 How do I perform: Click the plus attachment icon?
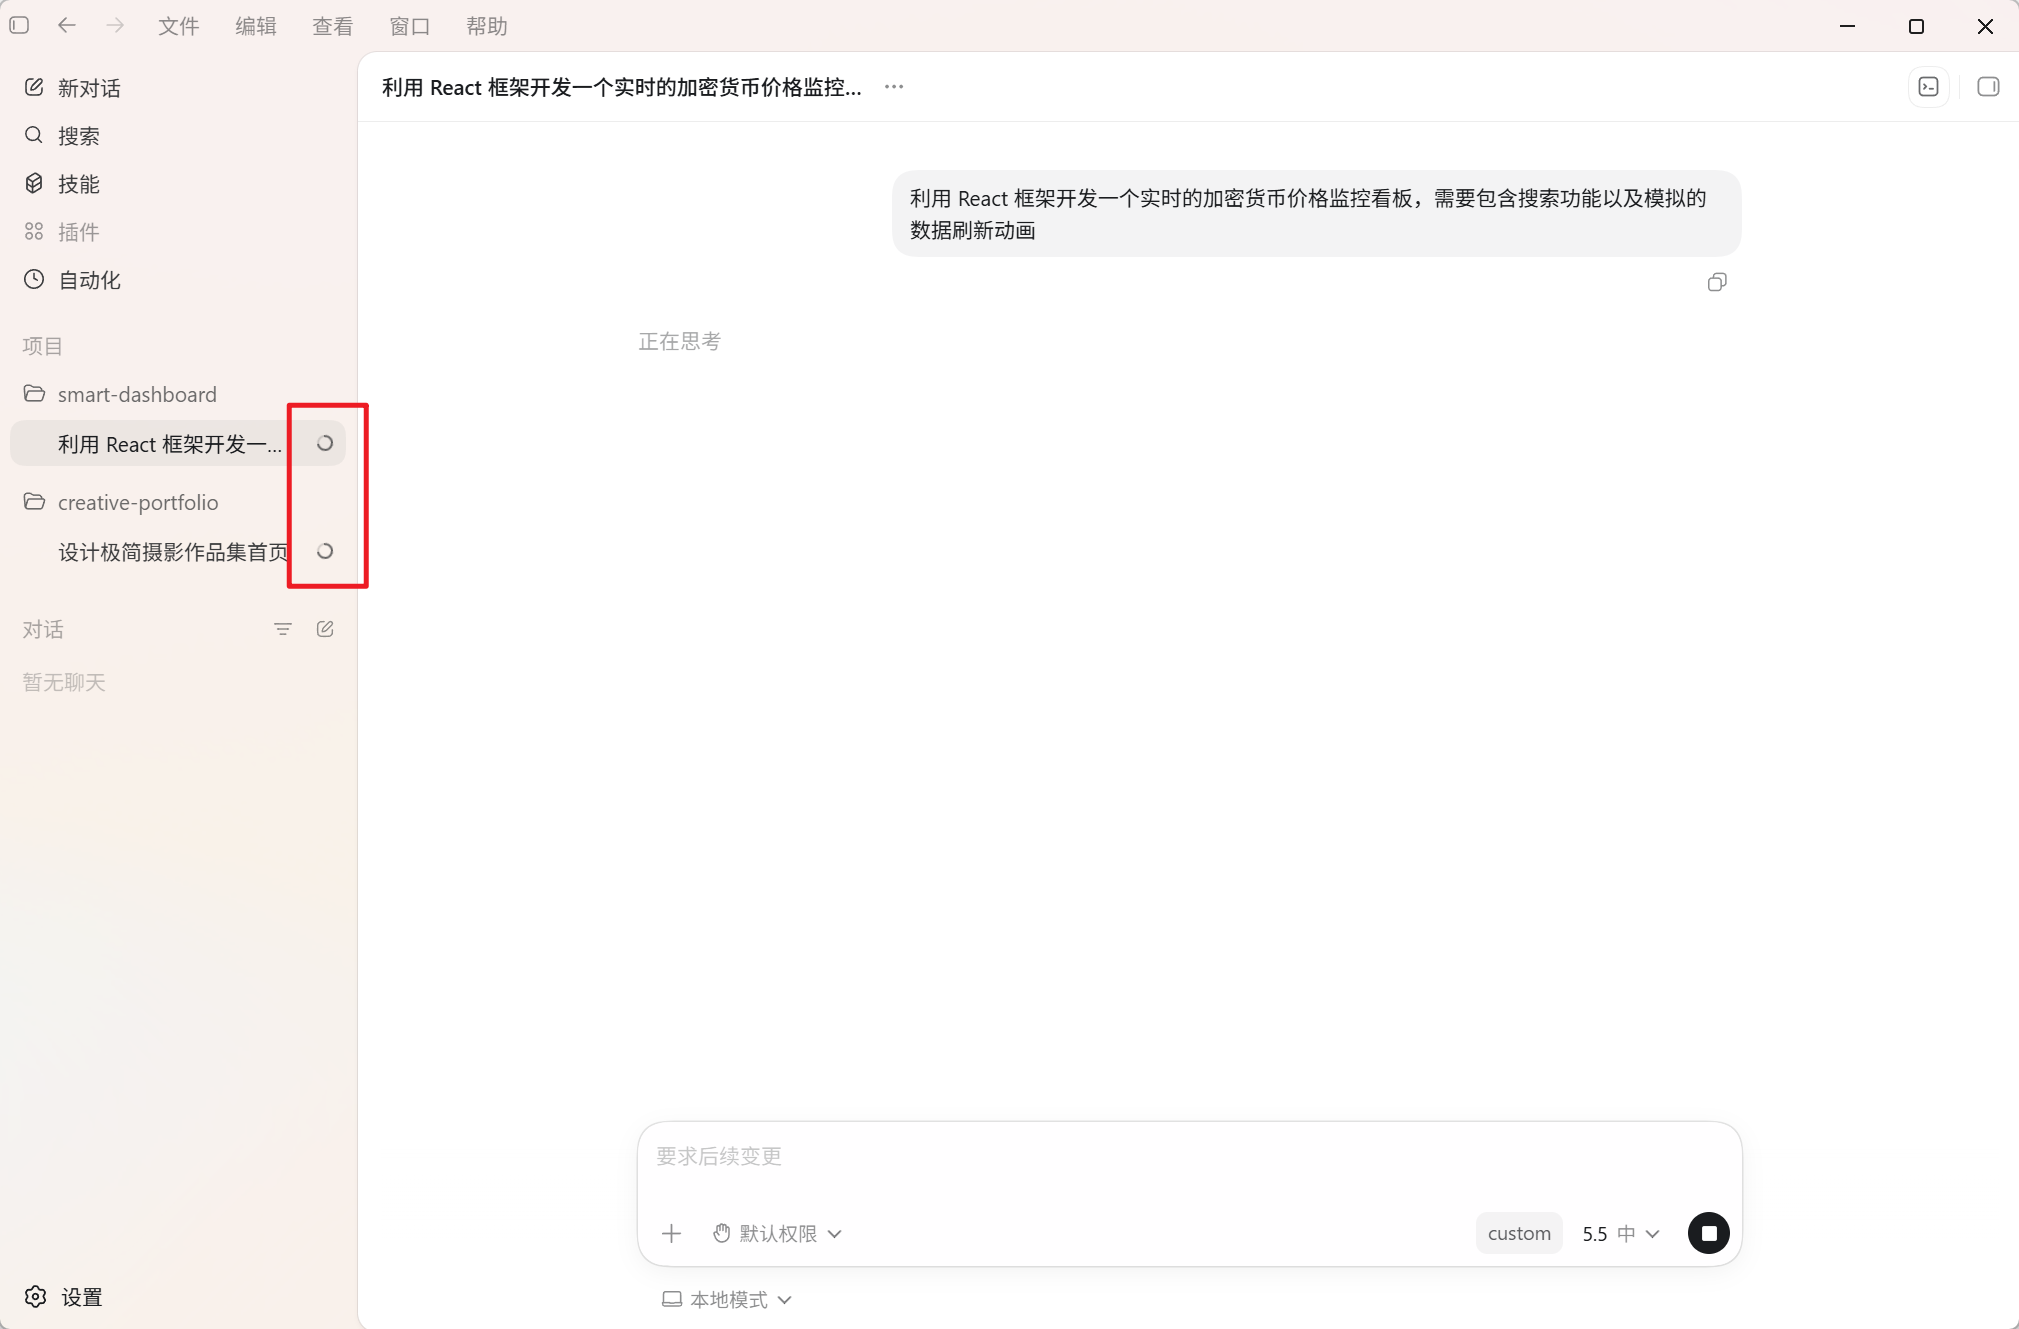click(x=672, y=1234)
